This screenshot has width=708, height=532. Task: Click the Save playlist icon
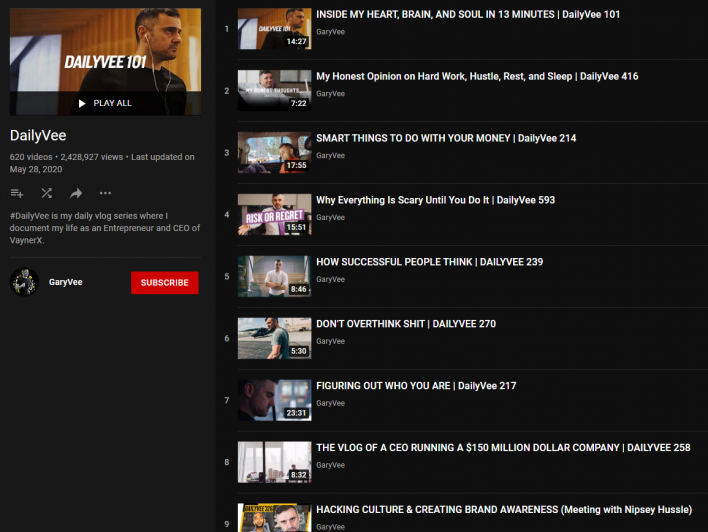pos(17,193)
